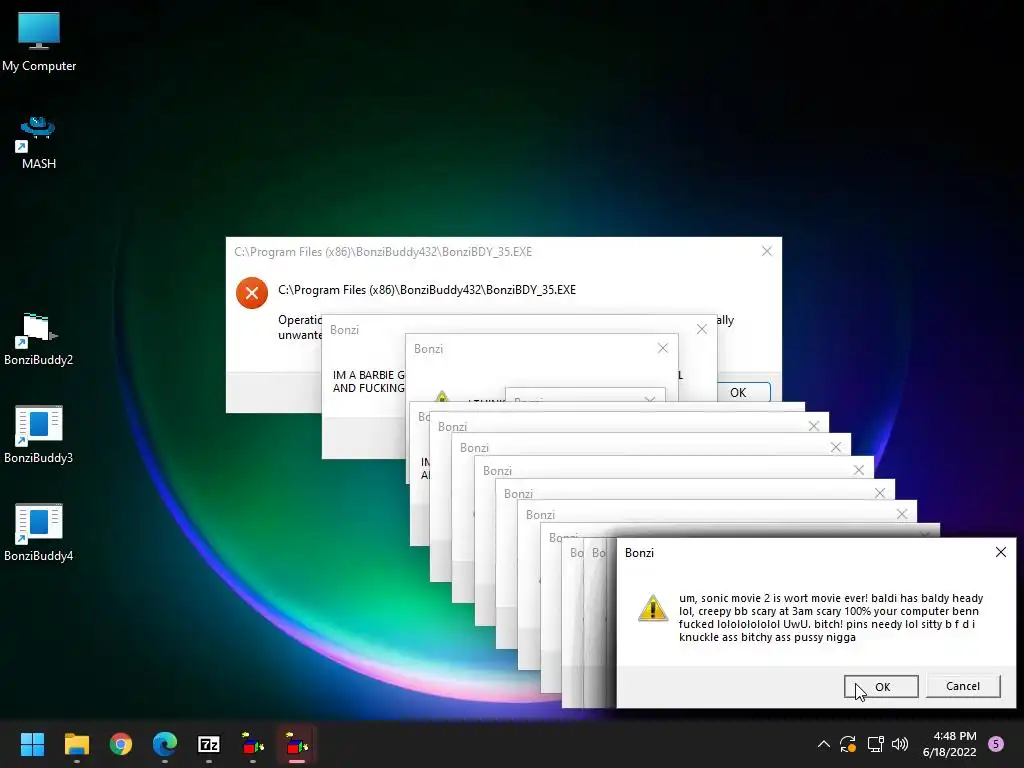Open the clock and date flyout
This screenshot has height=768, width=1024.
click(949, 744)
